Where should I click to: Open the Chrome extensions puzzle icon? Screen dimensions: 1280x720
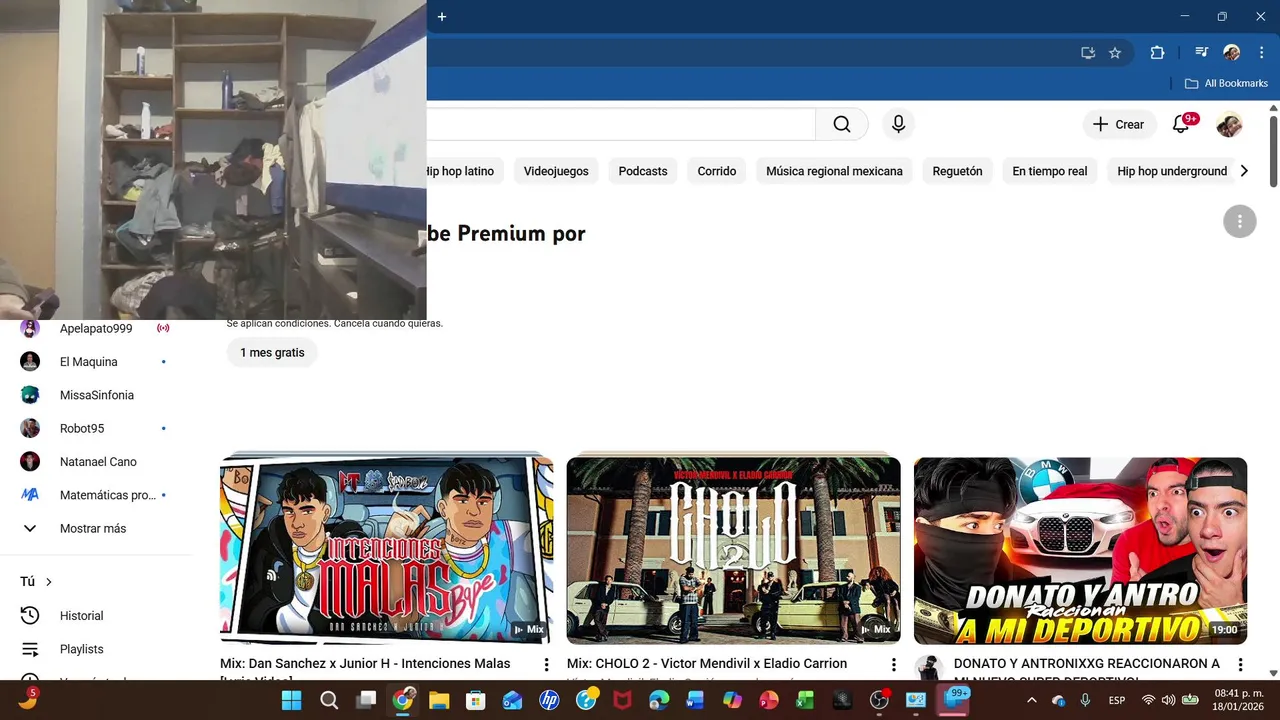tap(1157, 53)
